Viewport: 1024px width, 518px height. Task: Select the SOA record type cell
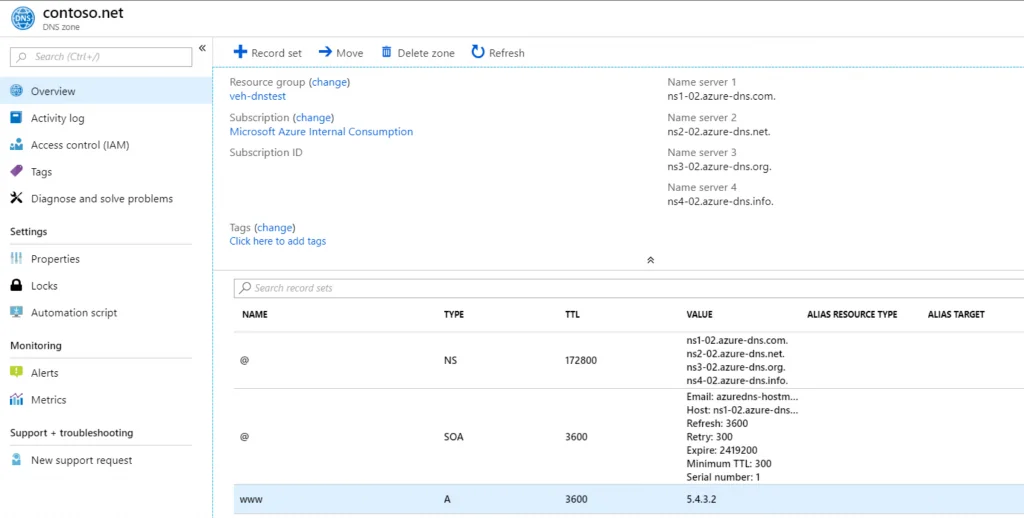(x=453, y=436)
